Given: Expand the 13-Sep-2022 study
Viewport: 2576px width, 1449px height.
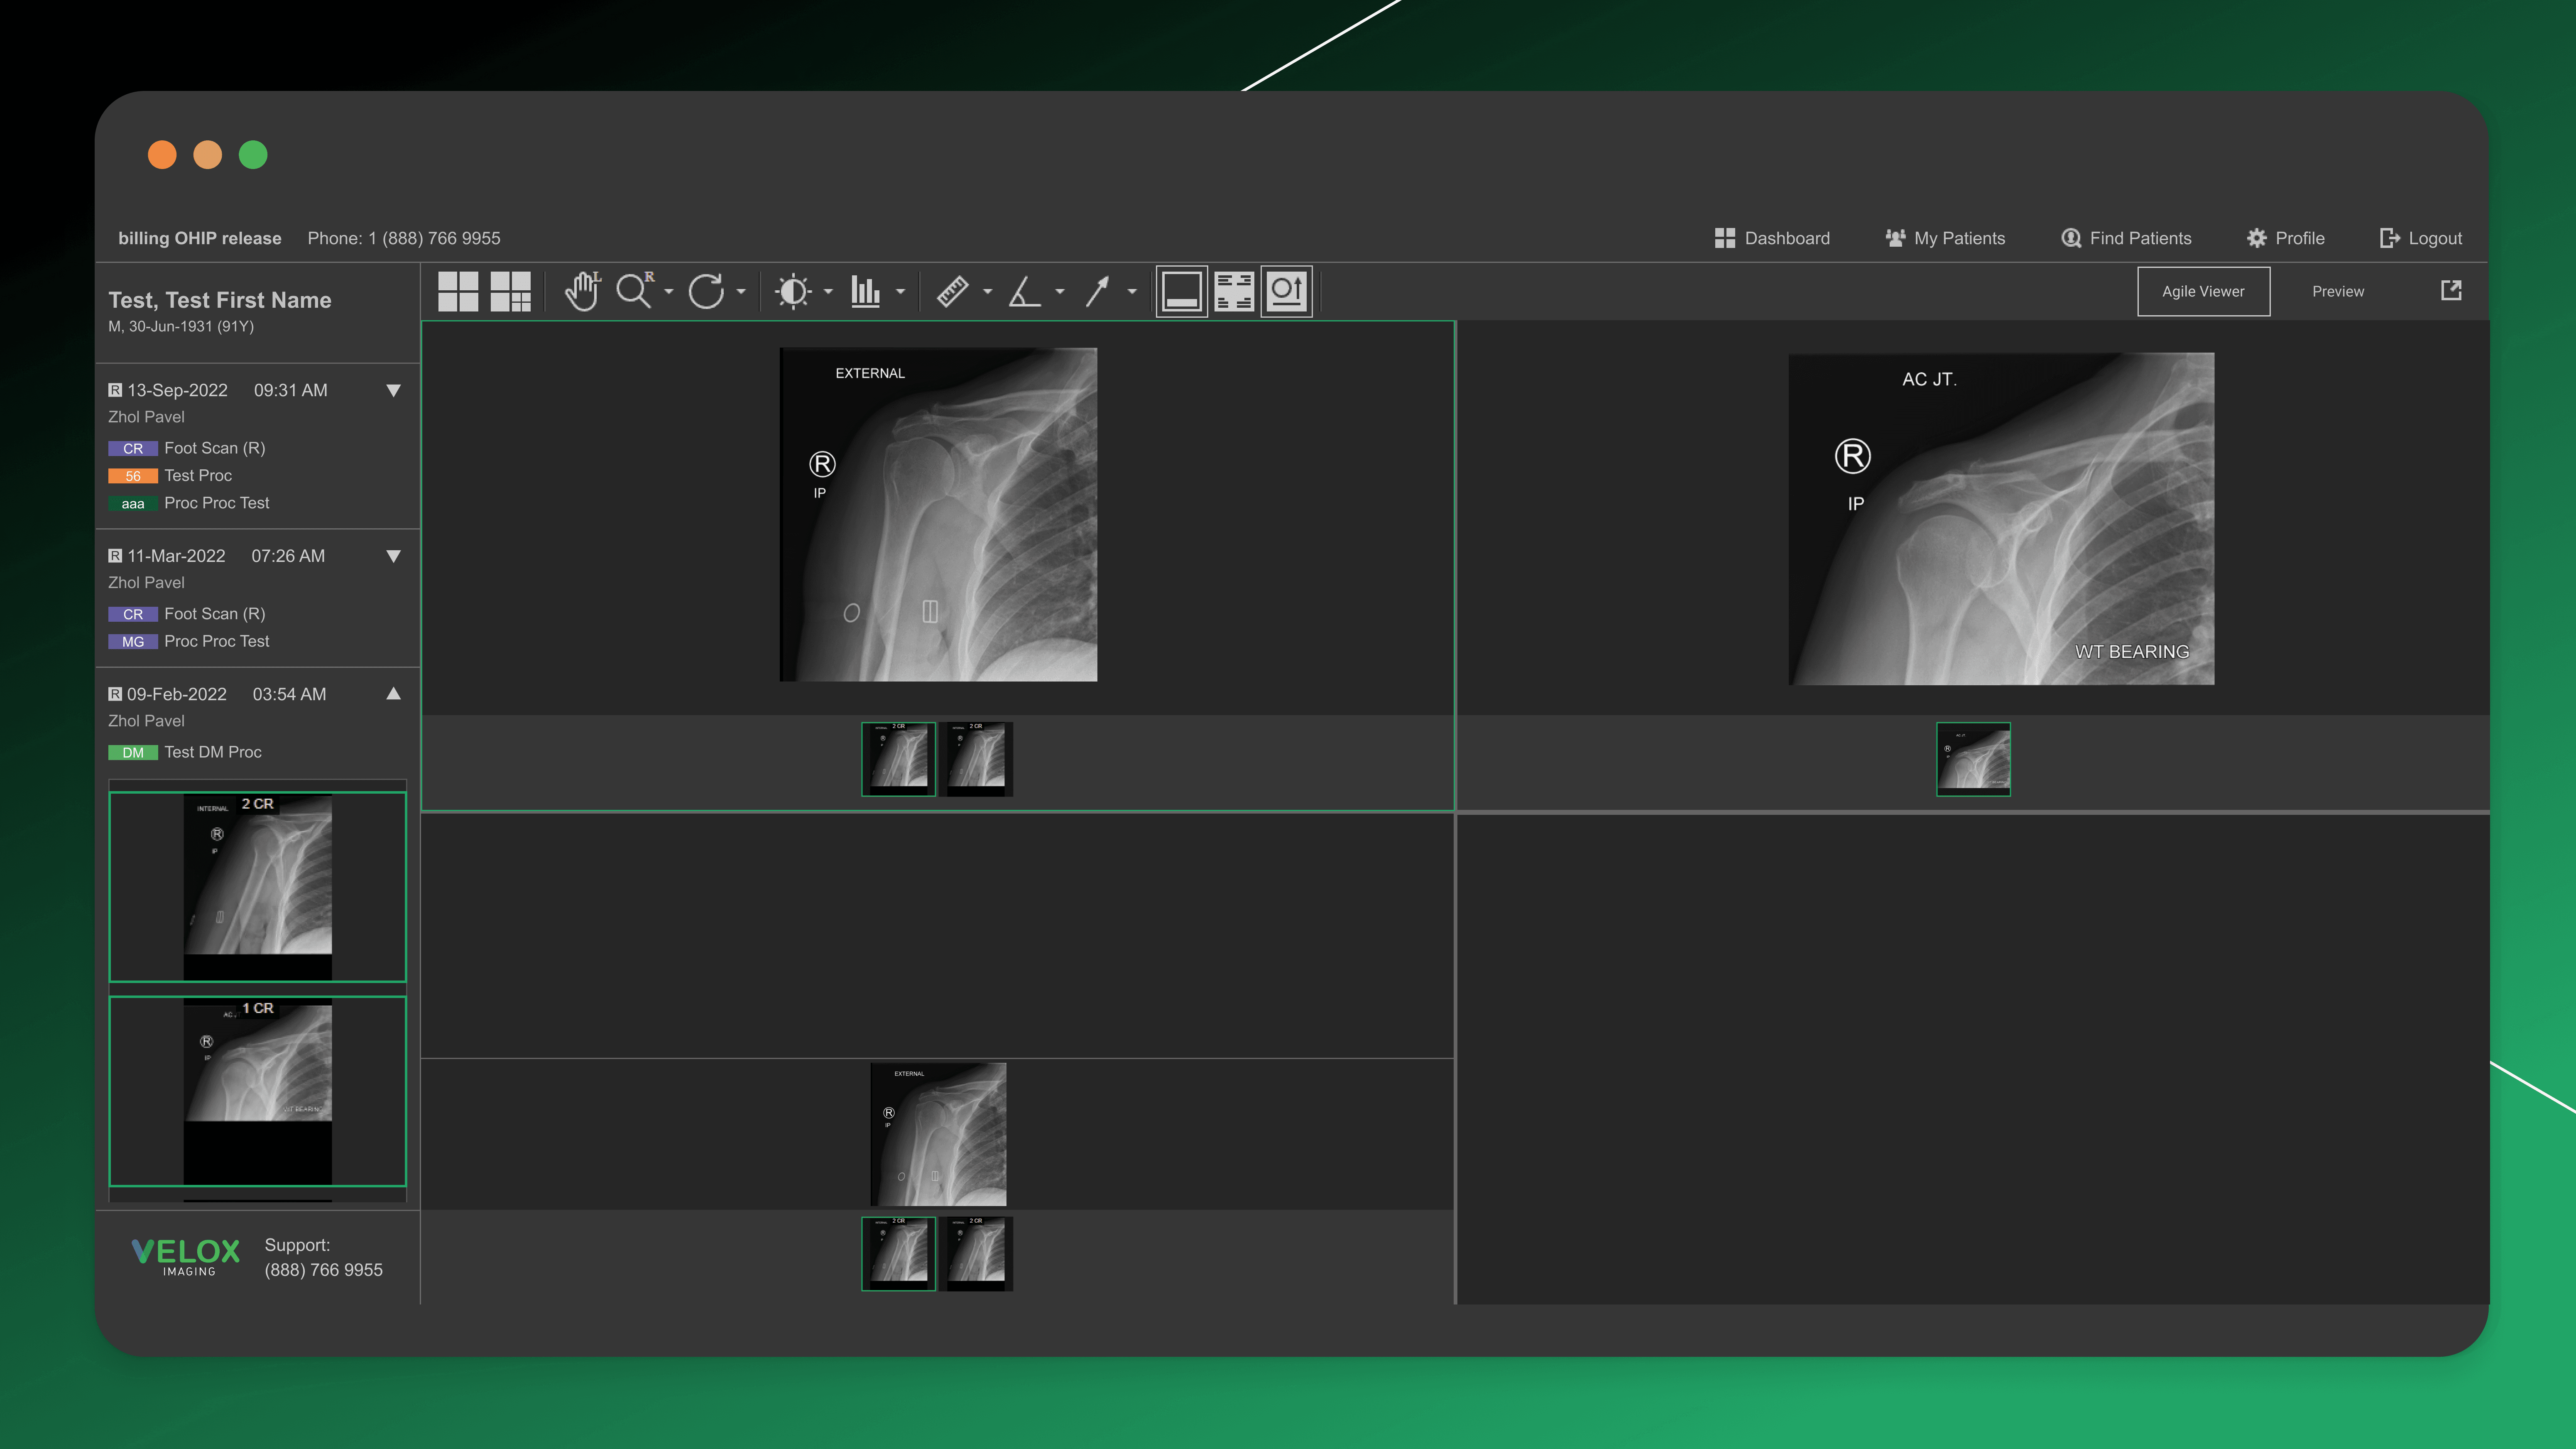Looking at the screenshot, I should (x=393, y=390).
